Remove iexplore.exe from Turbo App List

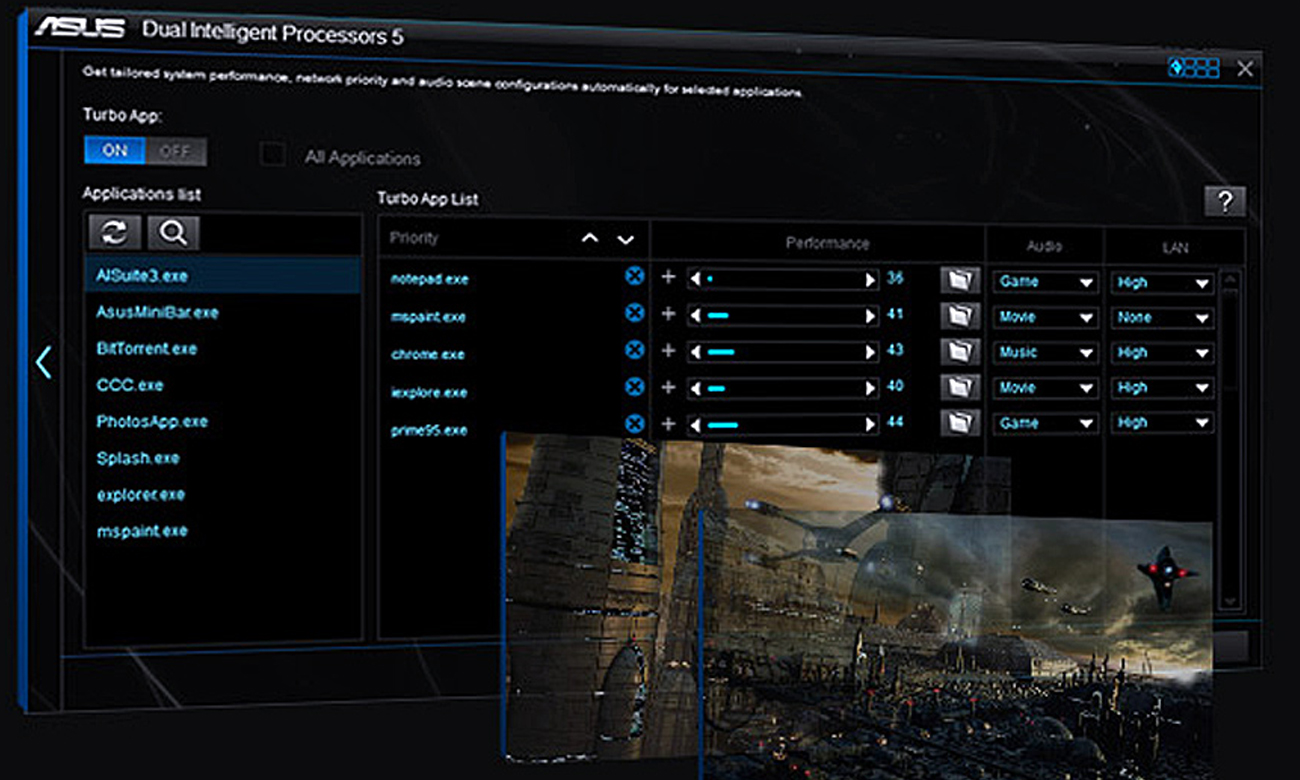tap(634, 387)
